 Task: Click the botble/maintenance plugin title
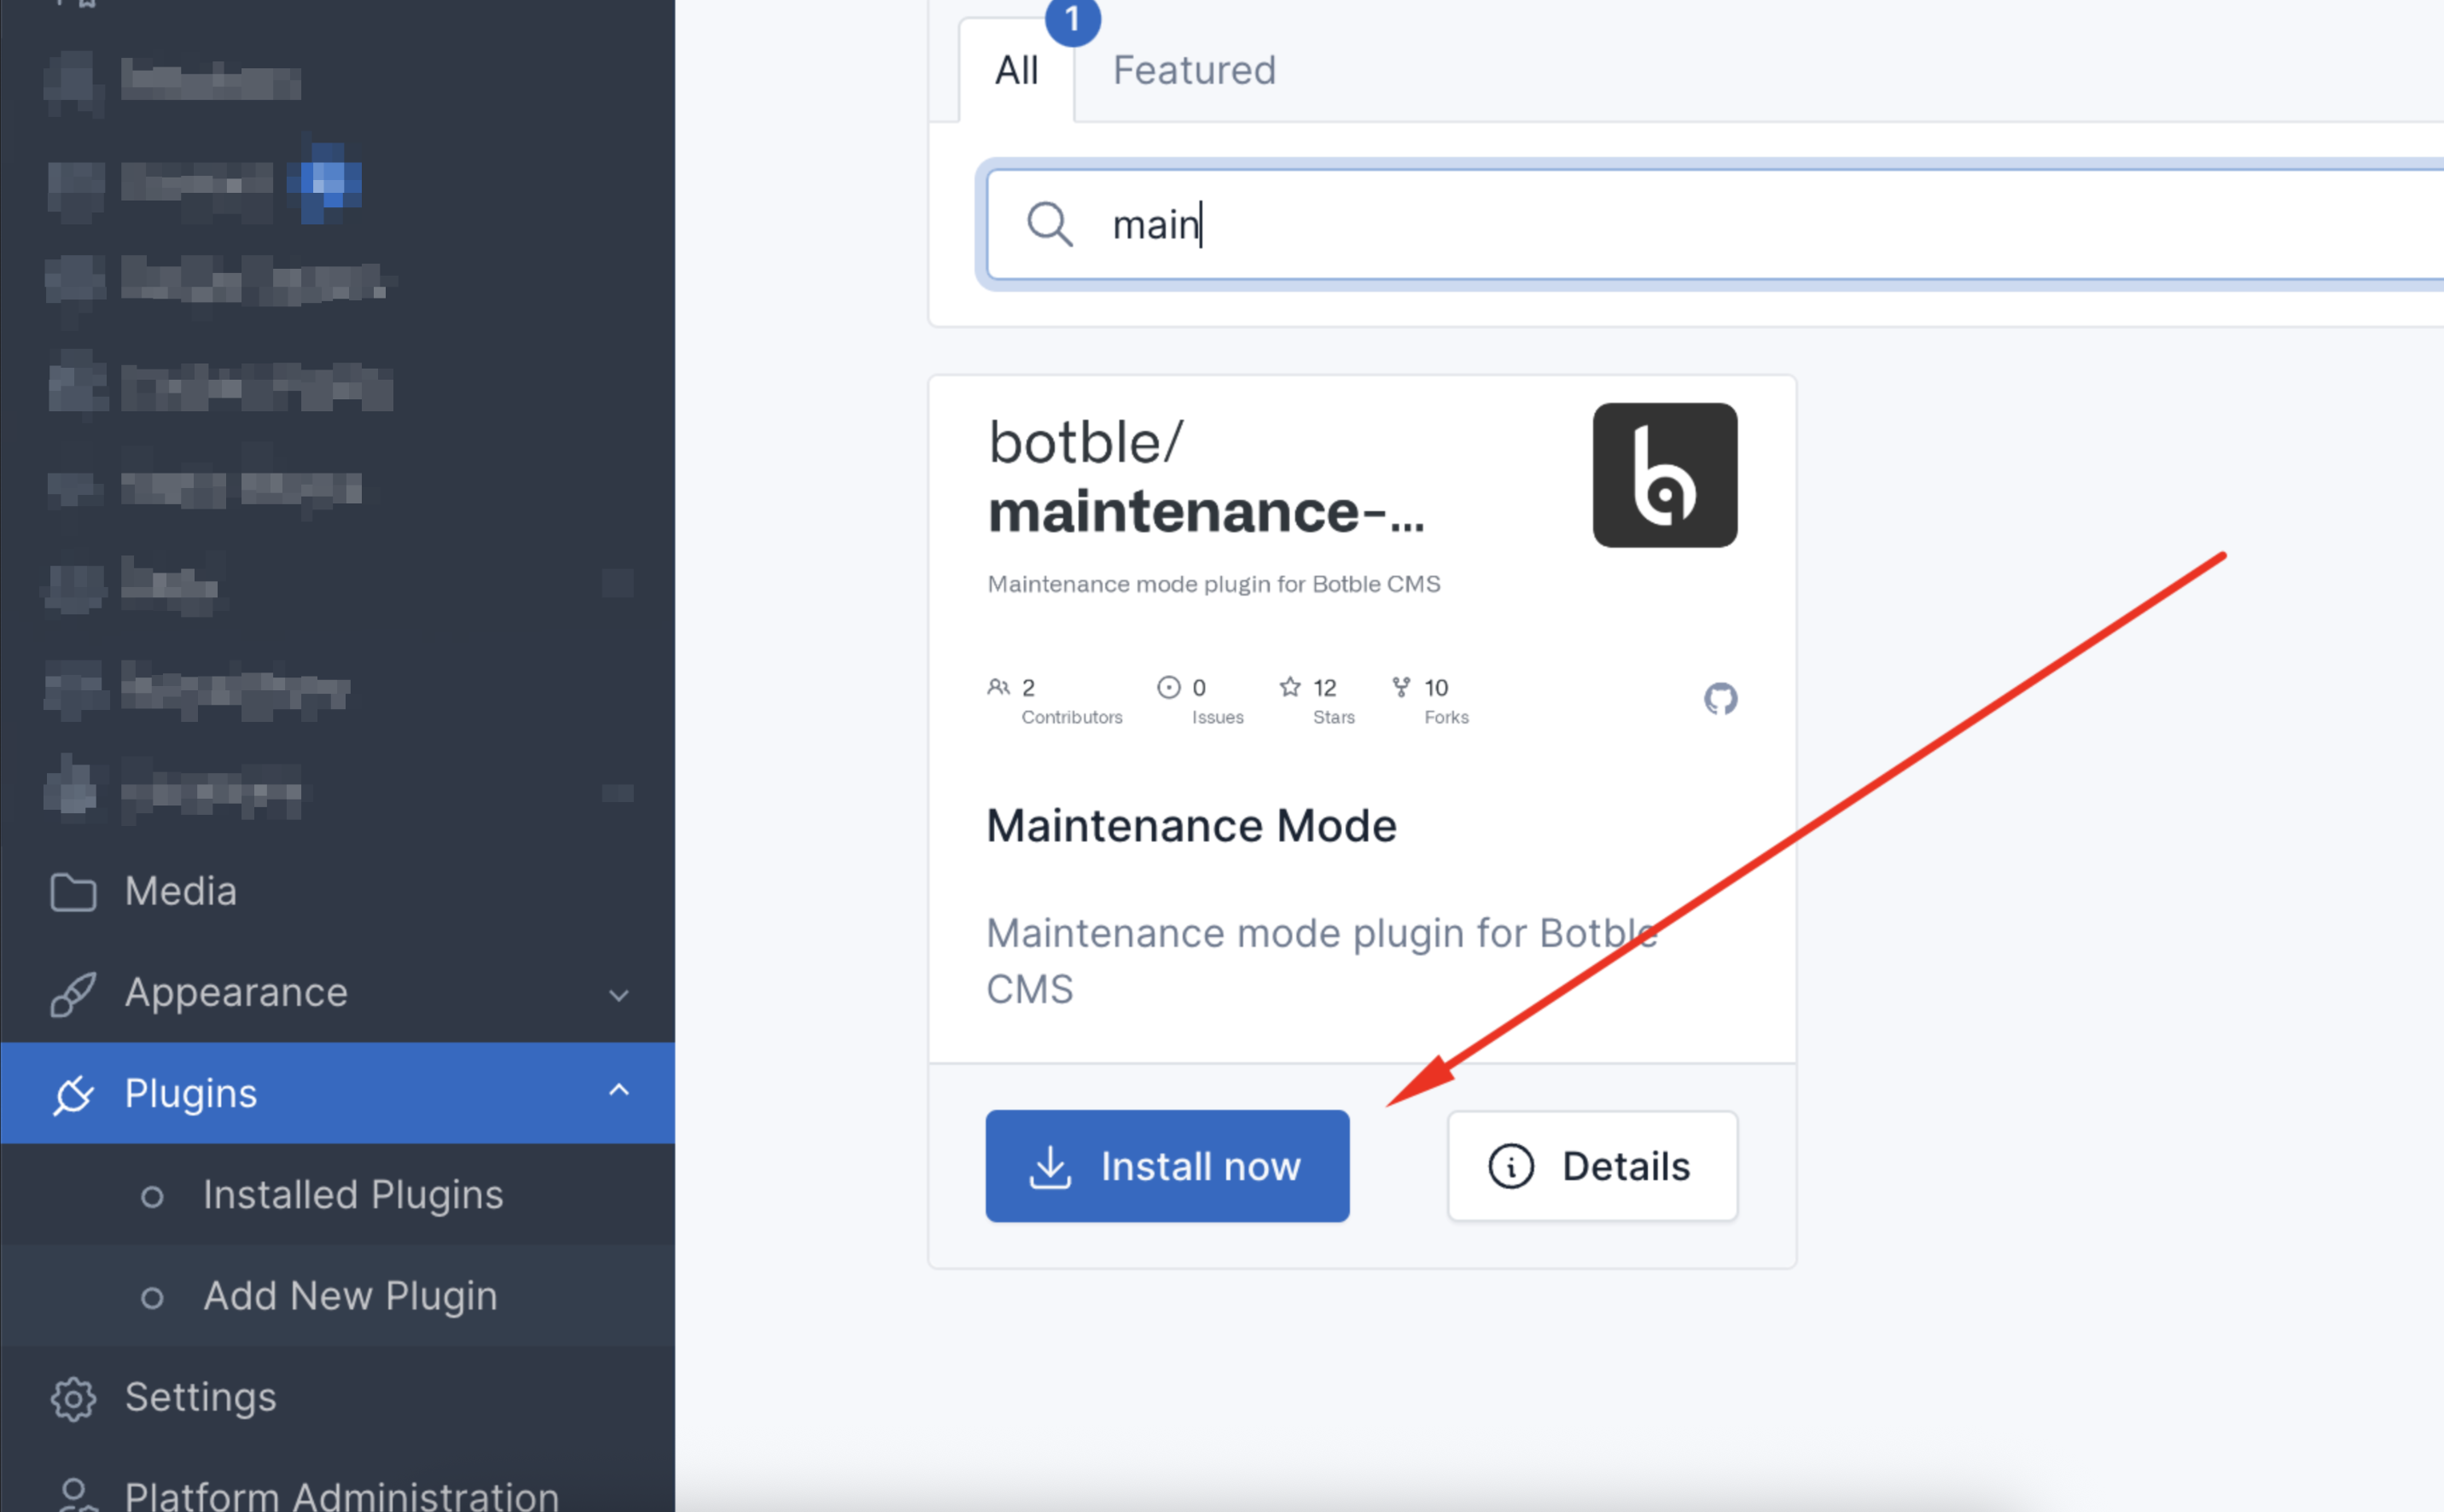pos(1206,476)
